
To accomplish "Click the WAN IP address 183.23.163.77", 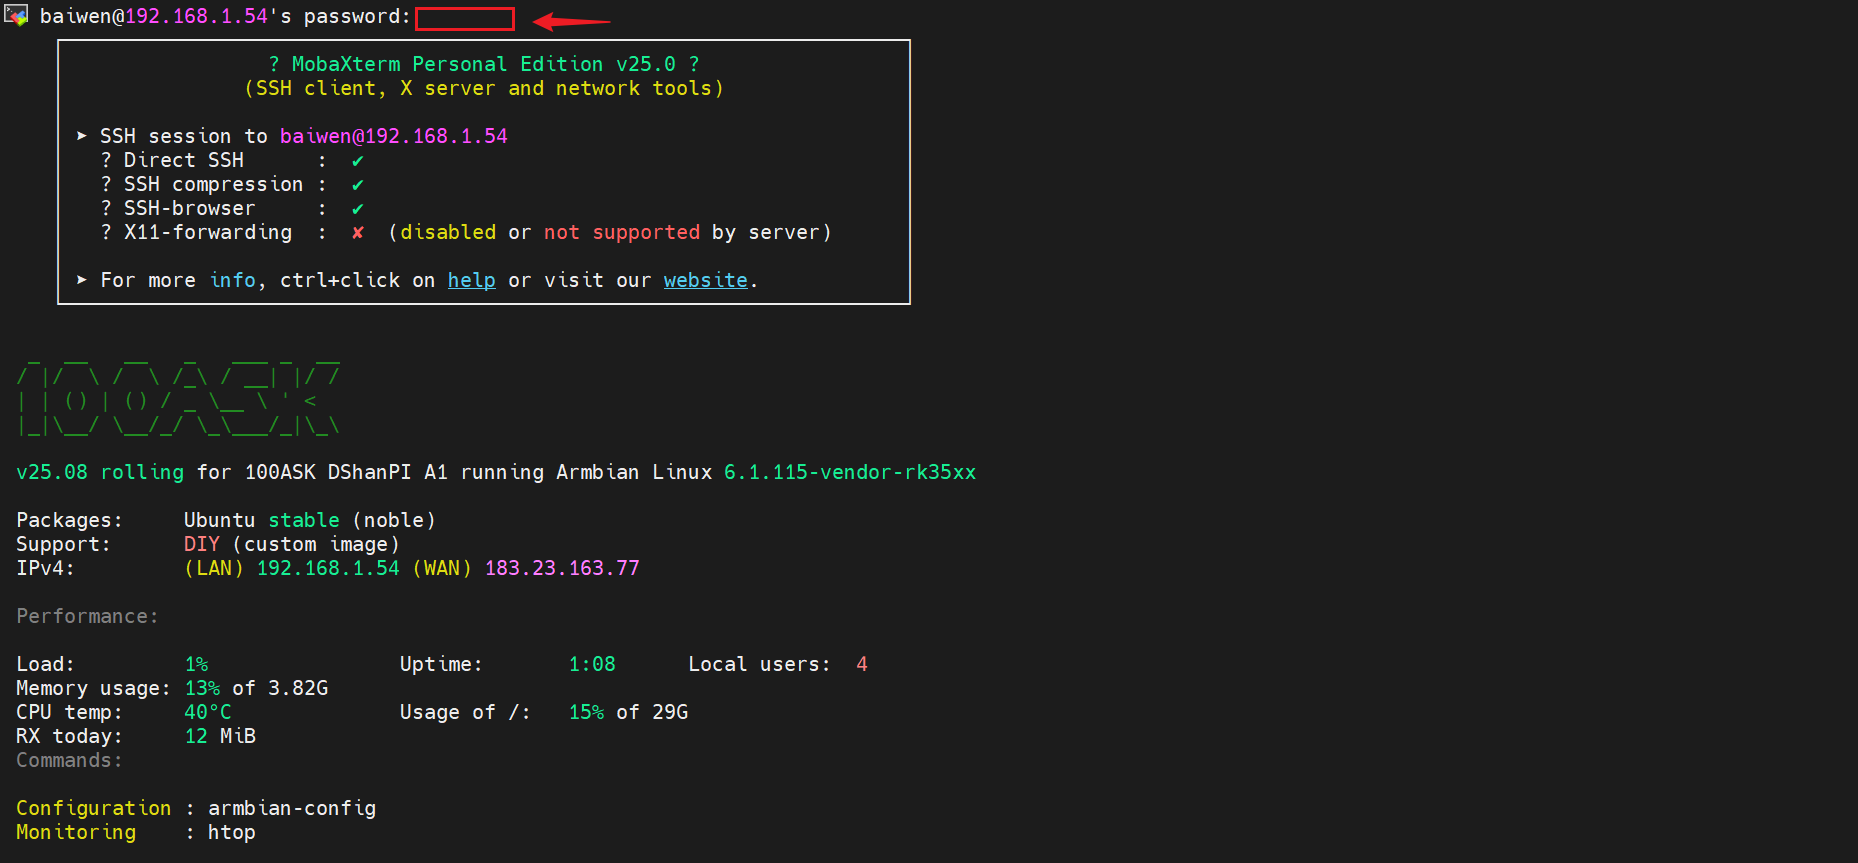I will point(562,569).
